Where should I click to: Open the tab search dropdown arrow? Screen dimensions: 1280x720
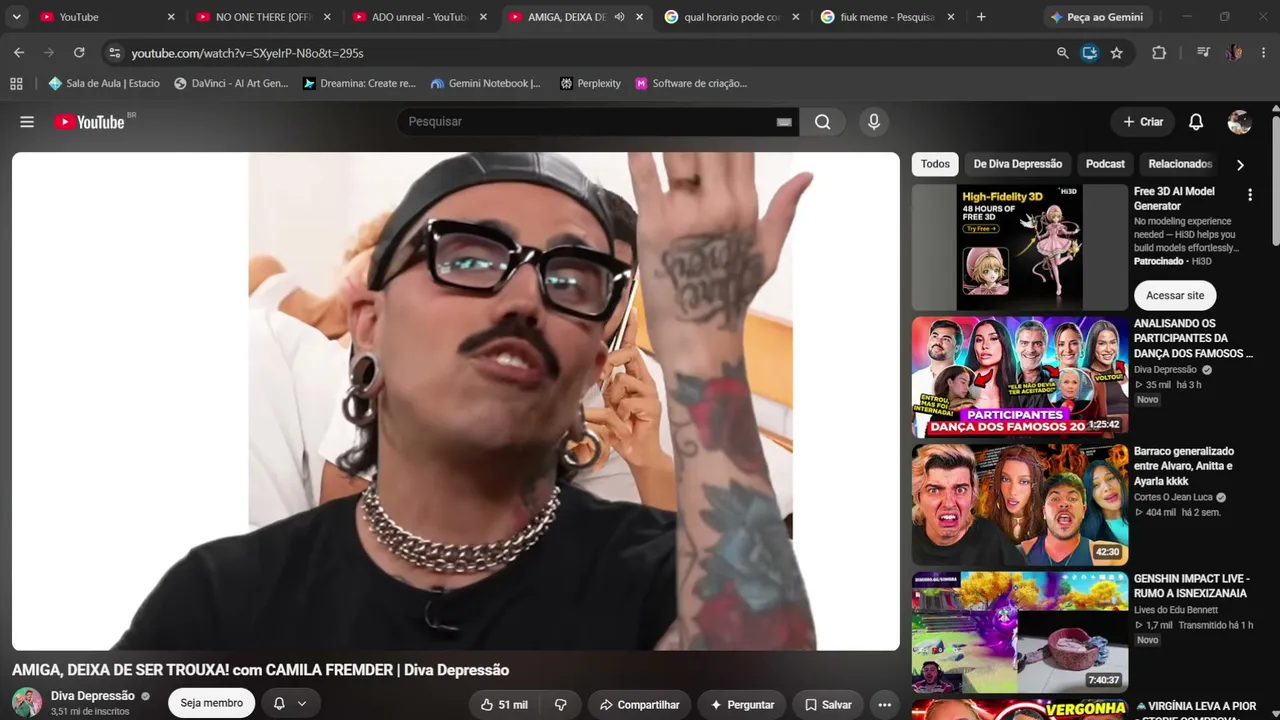[16, 17]
